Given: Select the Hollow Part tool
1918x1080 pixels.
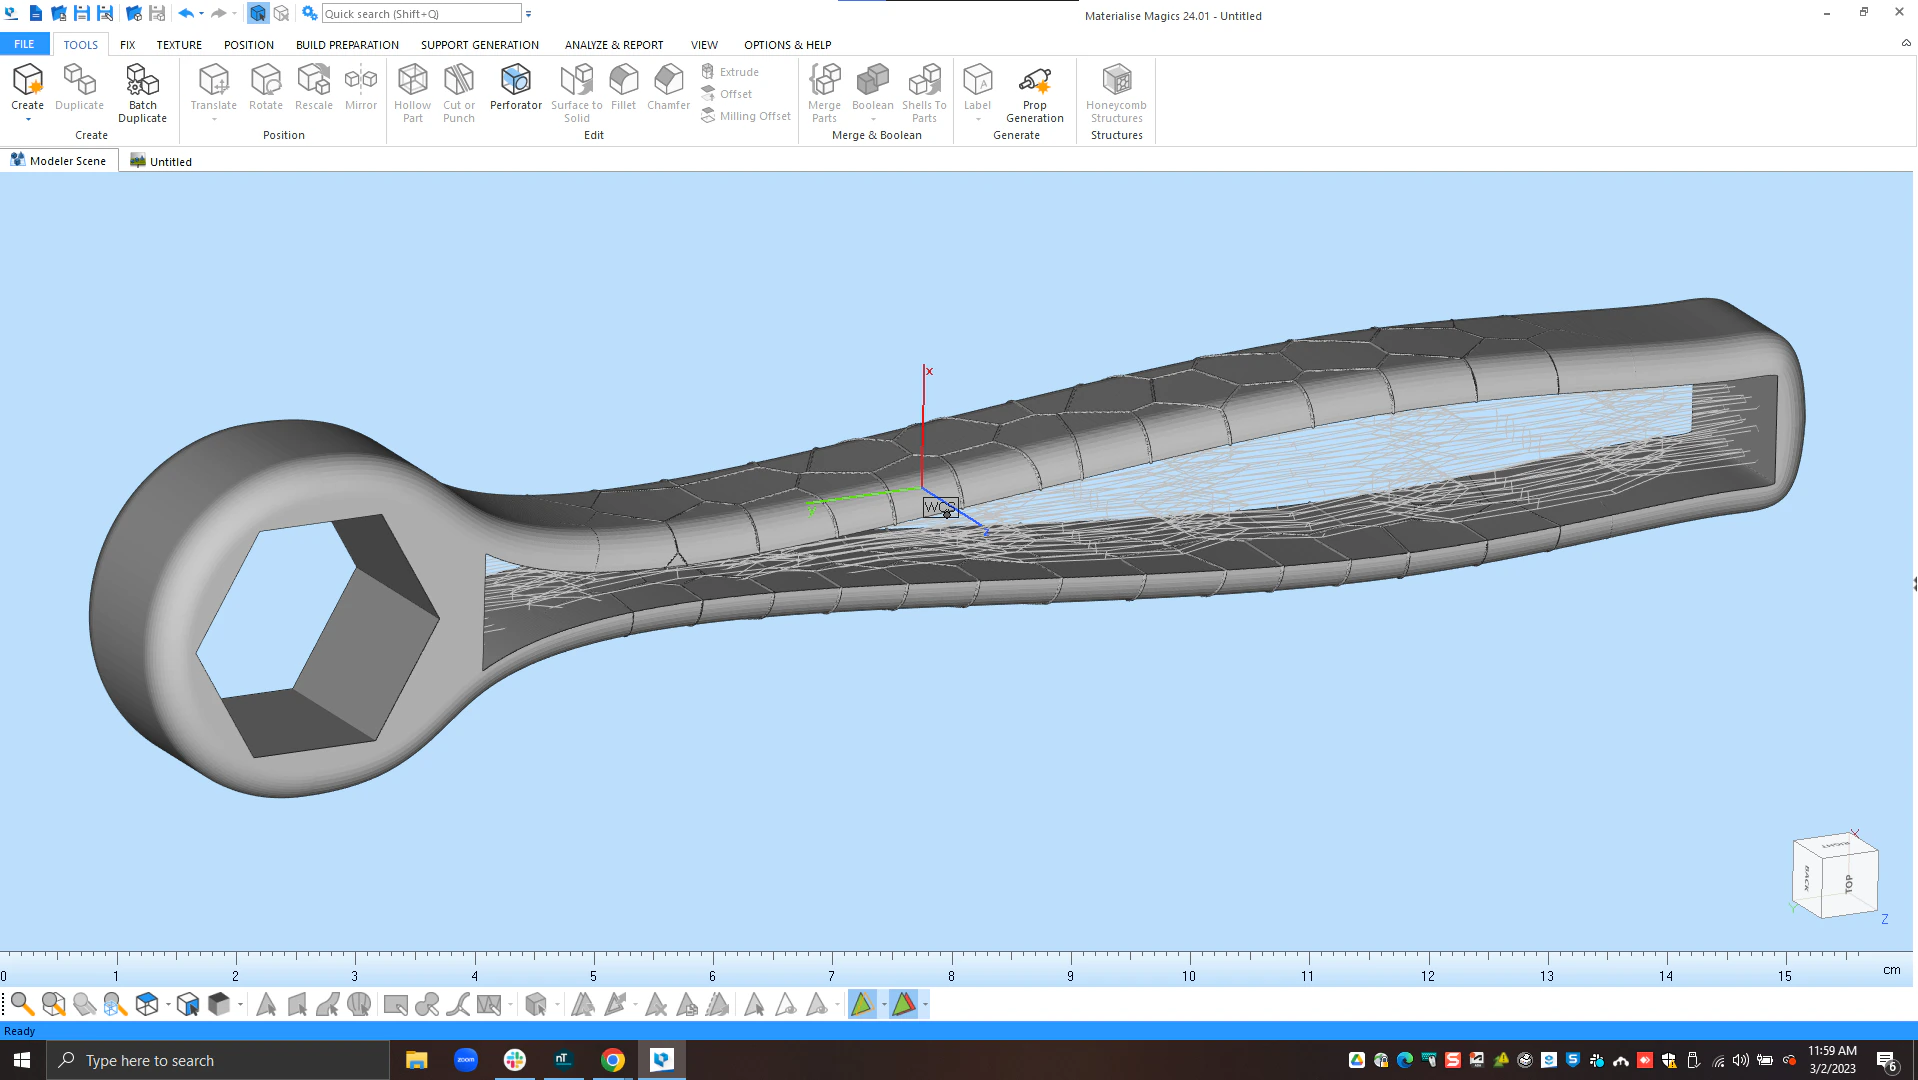Looking at the screenshot, I should click(412, 80).
